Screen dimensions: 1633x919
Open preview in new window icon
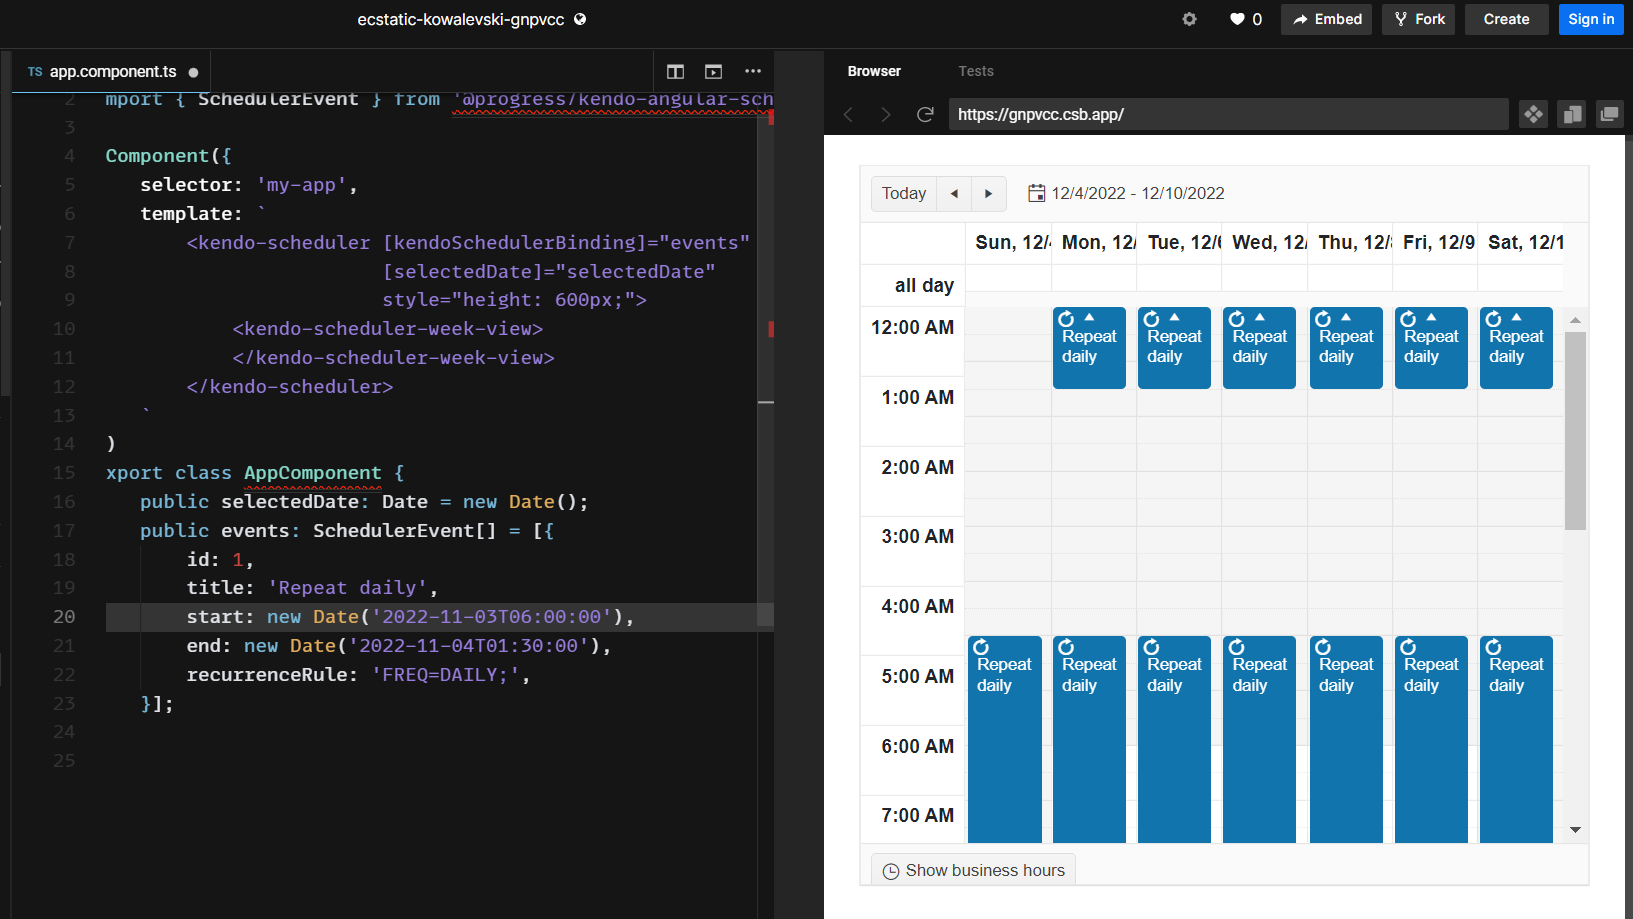(x=1609, y=114)
